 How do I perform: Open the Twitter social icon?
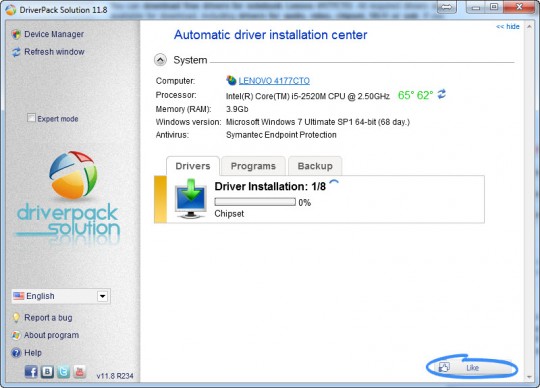[63, 372]
